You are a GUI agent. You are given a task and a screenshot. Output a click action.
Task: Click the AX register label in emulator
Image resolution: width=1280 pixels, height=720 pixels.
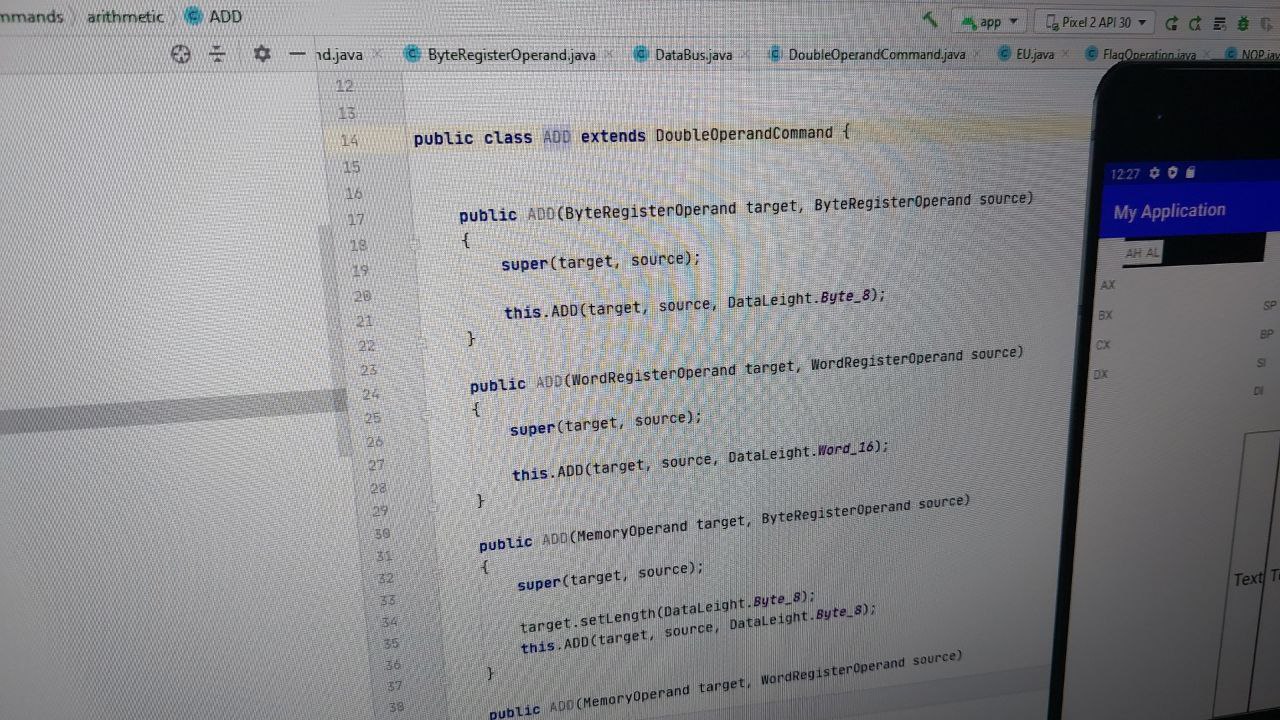coord(1107,286)
